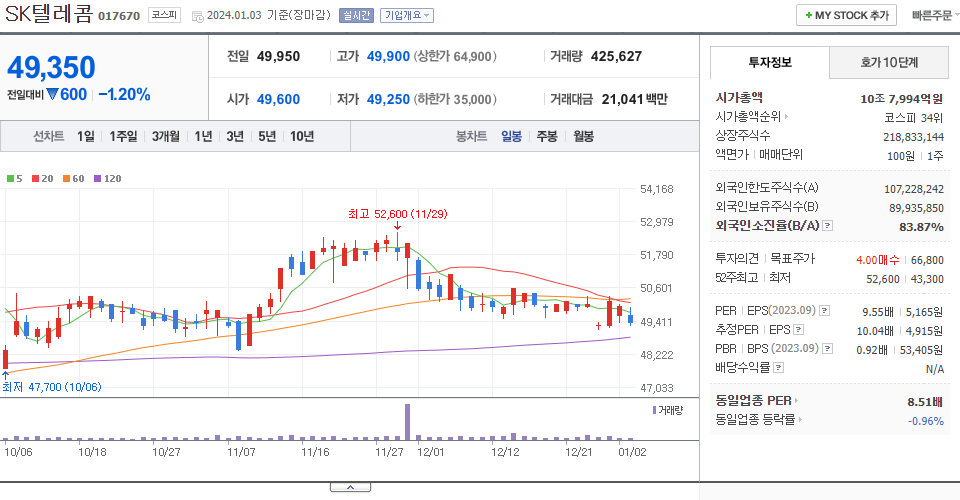Click the 거래대금 value 21,041
Viewport: 960px width, 500px height.
point(623,99)
